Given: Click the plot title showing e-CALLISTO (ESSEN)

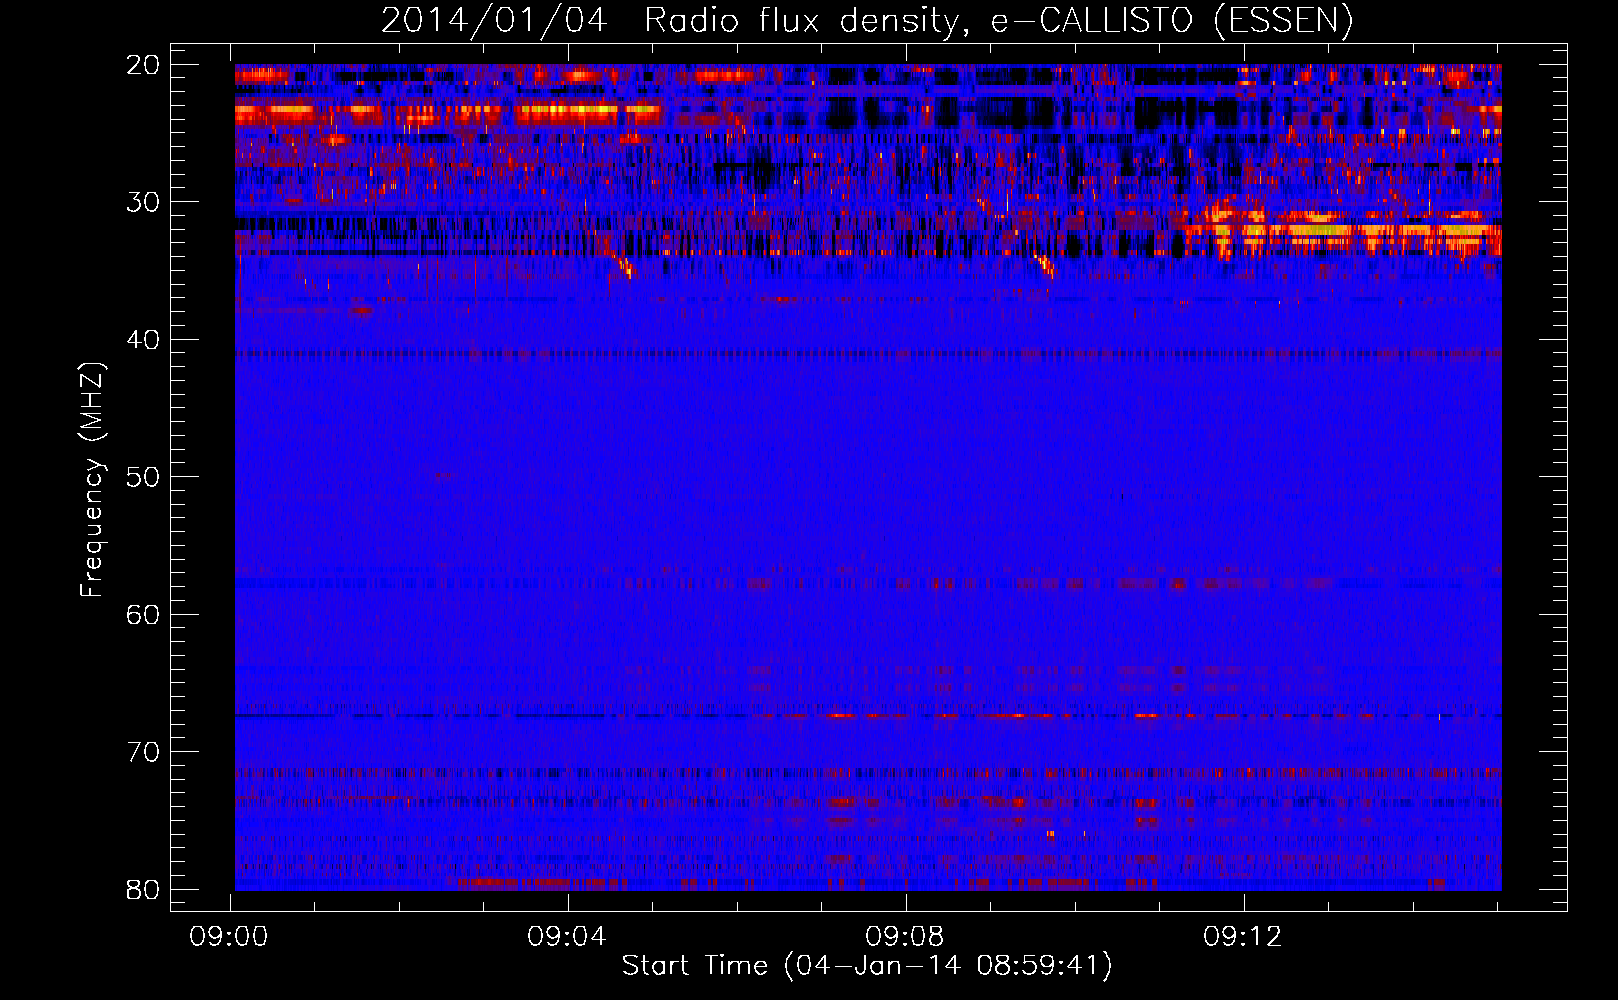Looking at the screenshot, I should tap(867, 20).
